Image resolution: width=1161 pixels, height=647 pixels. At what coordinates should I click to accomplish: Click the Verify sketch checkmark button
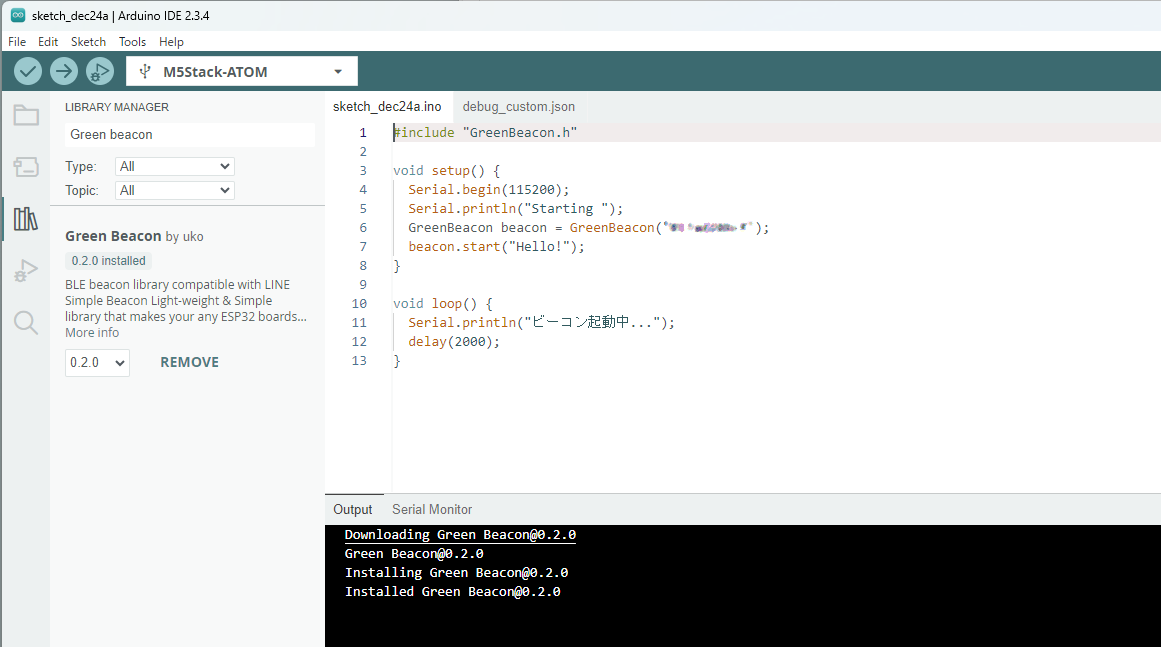tap(27, 71)
